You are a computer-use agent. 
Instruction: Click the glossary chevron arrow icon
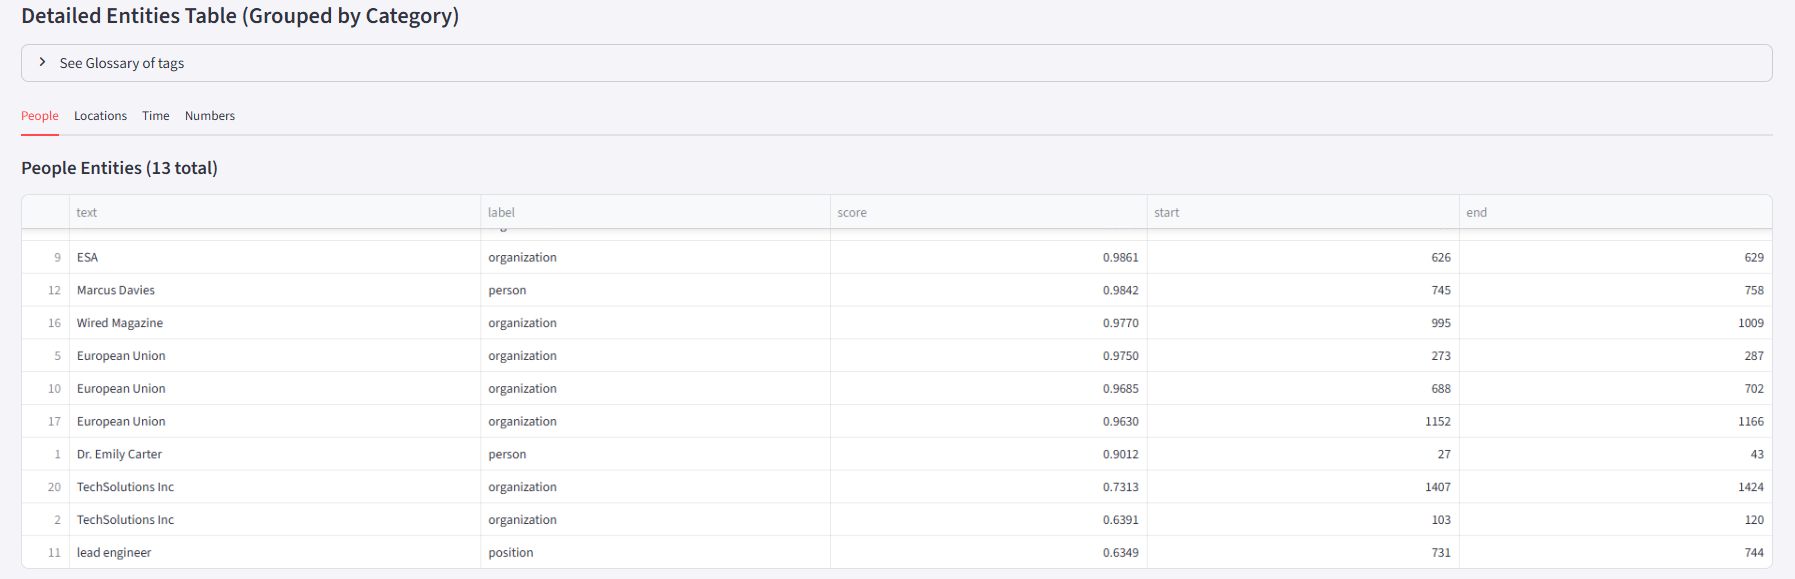42,62
